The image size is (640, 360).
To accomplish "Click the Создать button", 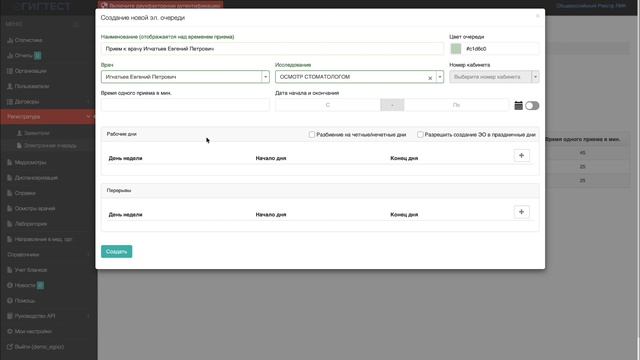I will point(116,251).
